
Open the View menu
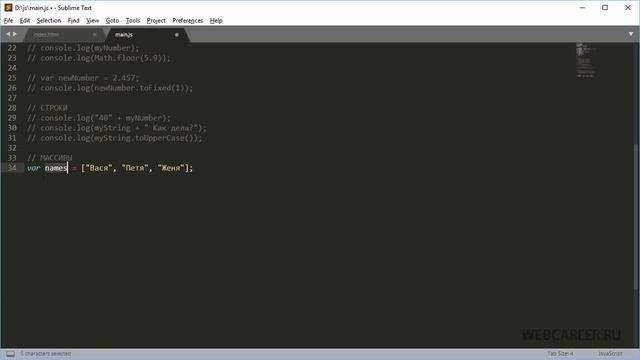(92, 20)
